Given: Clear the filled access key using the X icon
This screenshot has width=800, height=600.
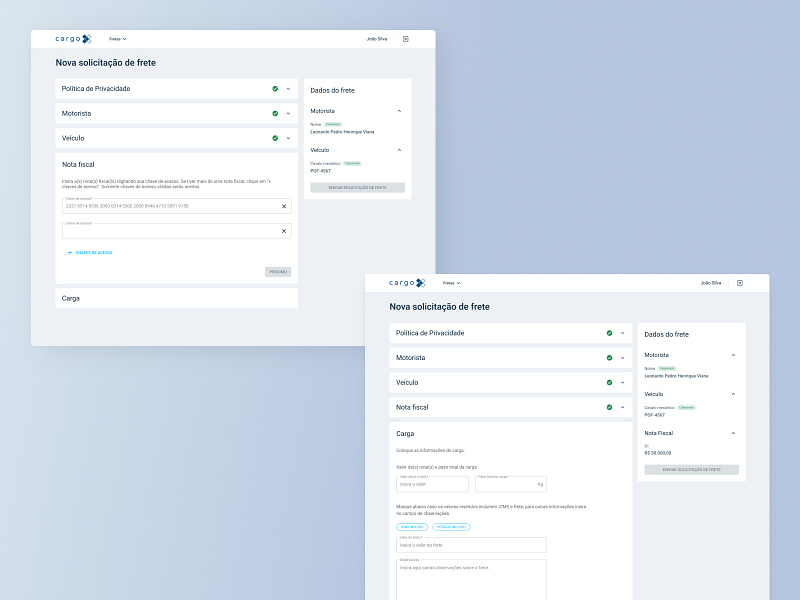Looking at the screenshot, I should coord(283,207).
